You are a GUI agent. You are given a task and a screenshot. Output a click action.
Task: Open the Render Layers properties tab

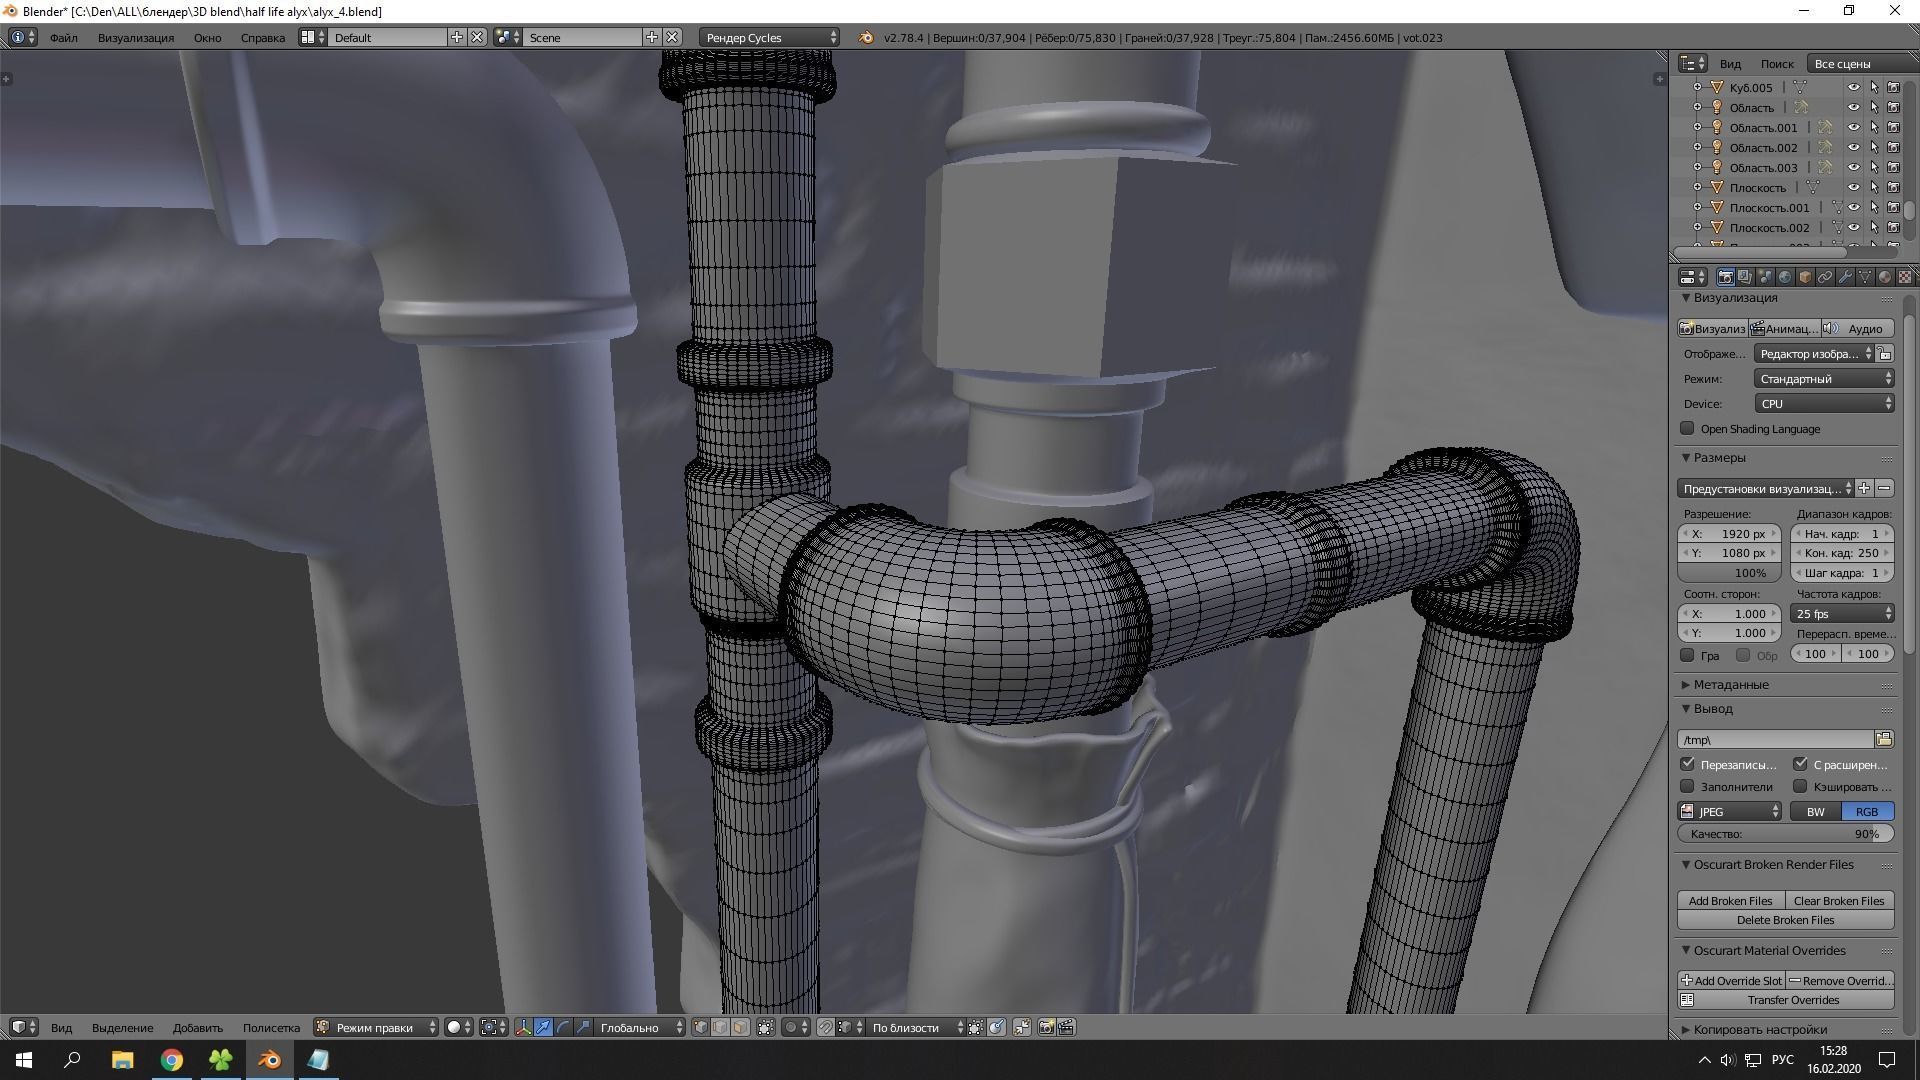coord(1745,277)
